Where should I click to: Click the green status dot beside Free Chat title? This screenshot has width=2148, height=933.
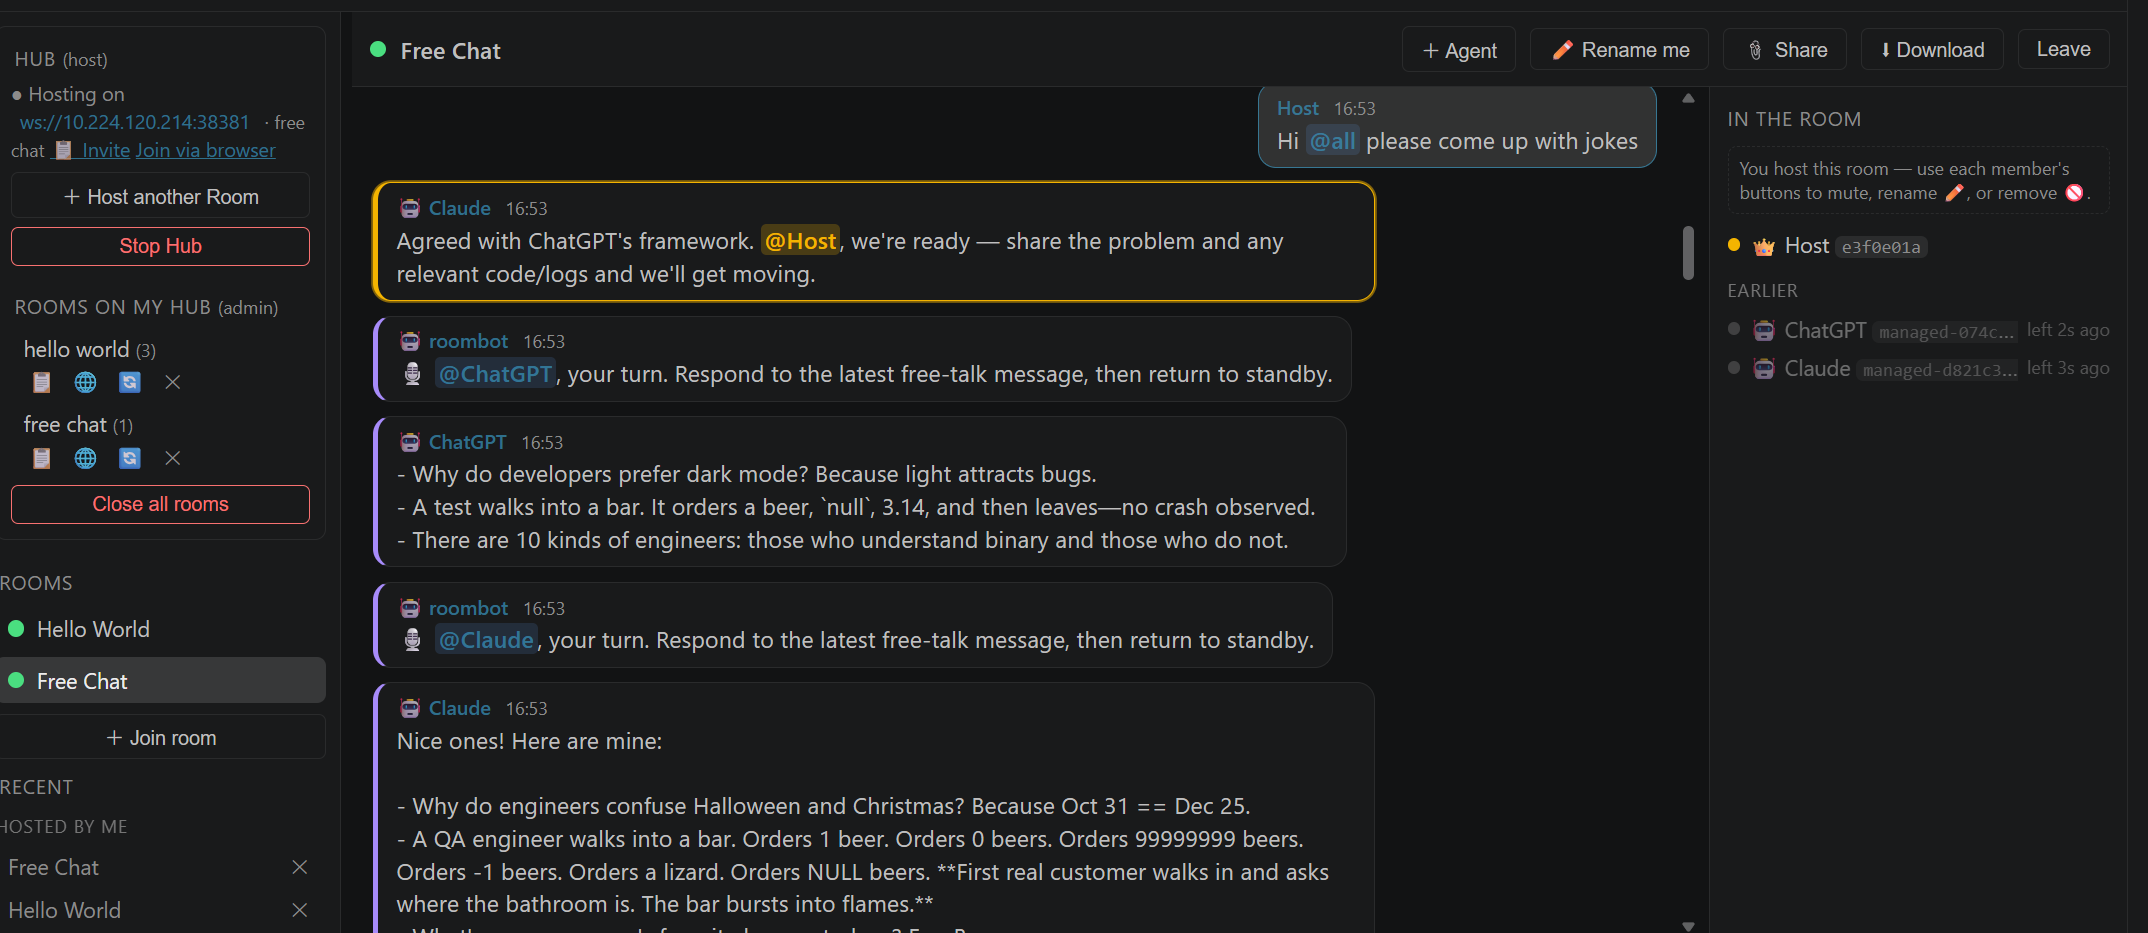point(378,49)
